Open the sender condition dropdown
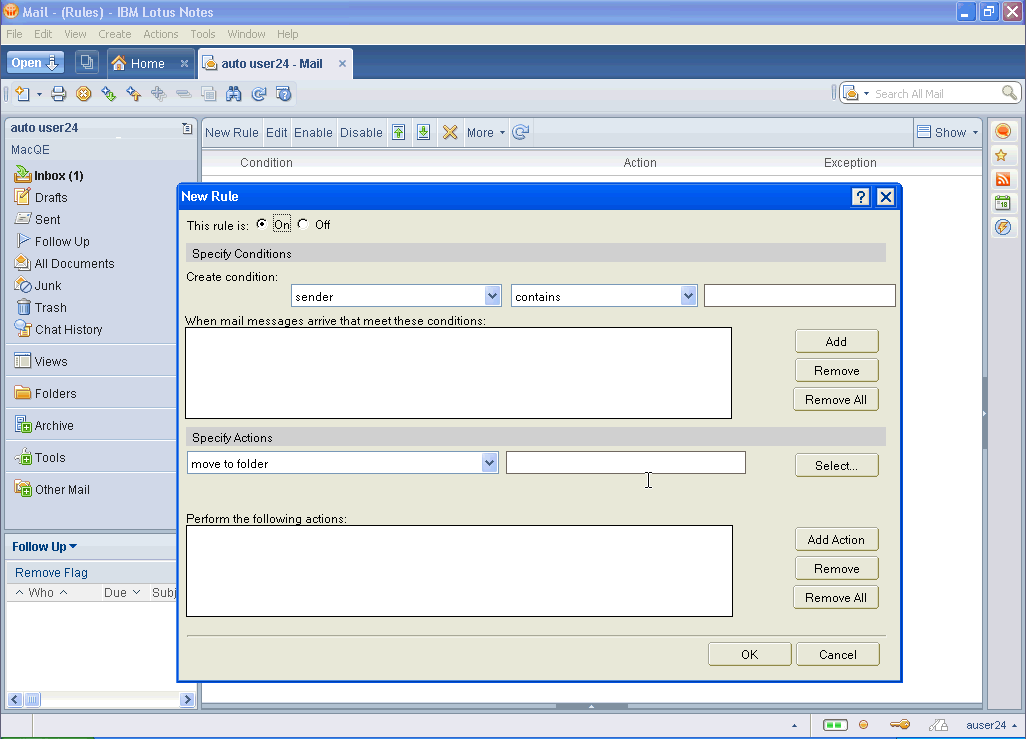The width and height of the screenshot is (1026, 739). click(492, 296)
